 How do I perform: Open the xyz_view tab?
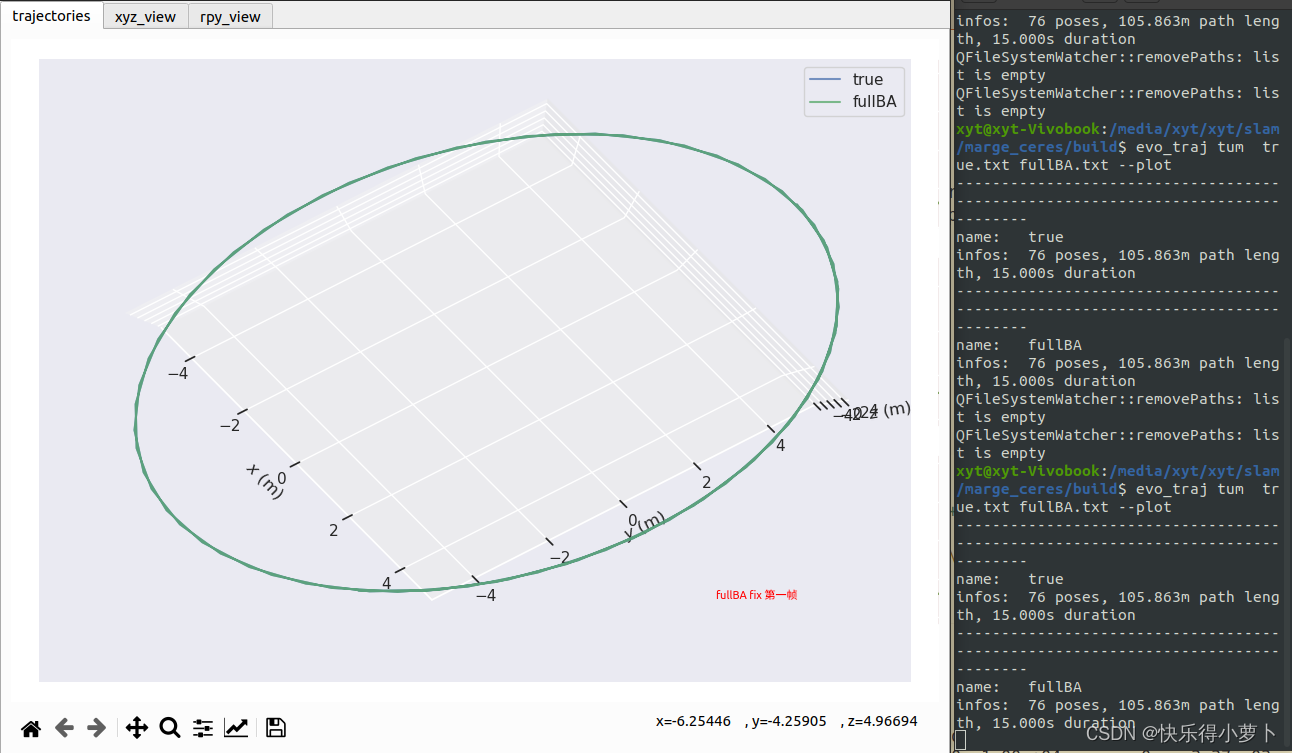coord(145,17)
